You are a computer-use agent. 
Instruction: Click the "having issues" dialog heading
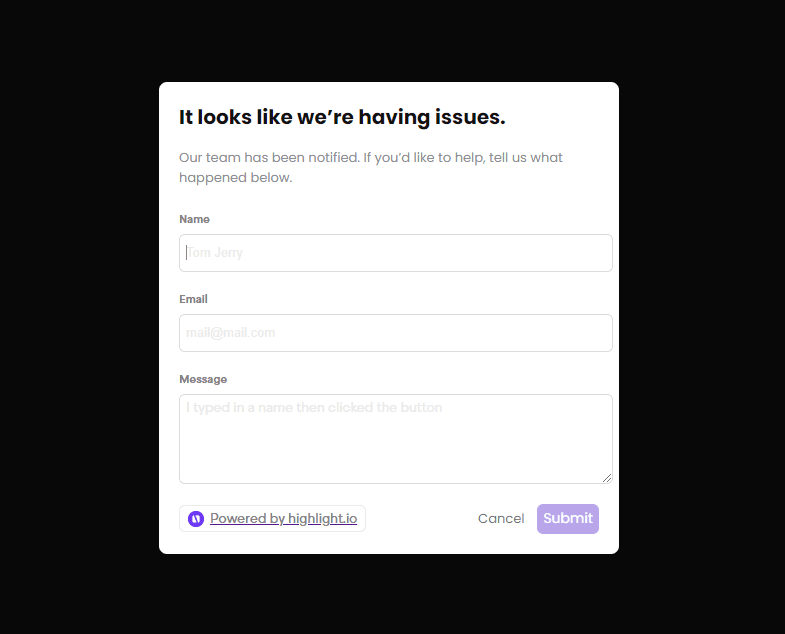point(342,117)
